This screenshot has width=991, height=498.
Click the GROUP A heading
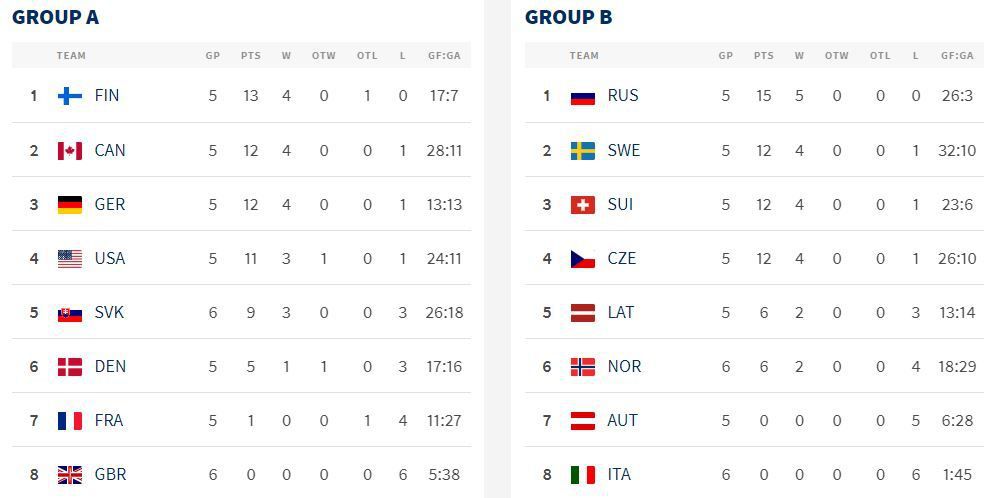[x=55, y=17]
